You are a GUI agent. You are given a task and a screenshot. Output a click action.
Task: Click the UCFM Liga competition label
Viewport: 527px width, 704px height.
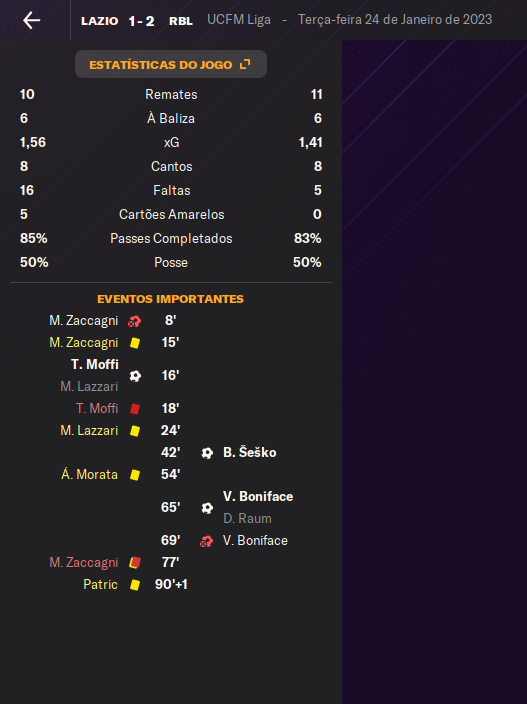(239, 20)
